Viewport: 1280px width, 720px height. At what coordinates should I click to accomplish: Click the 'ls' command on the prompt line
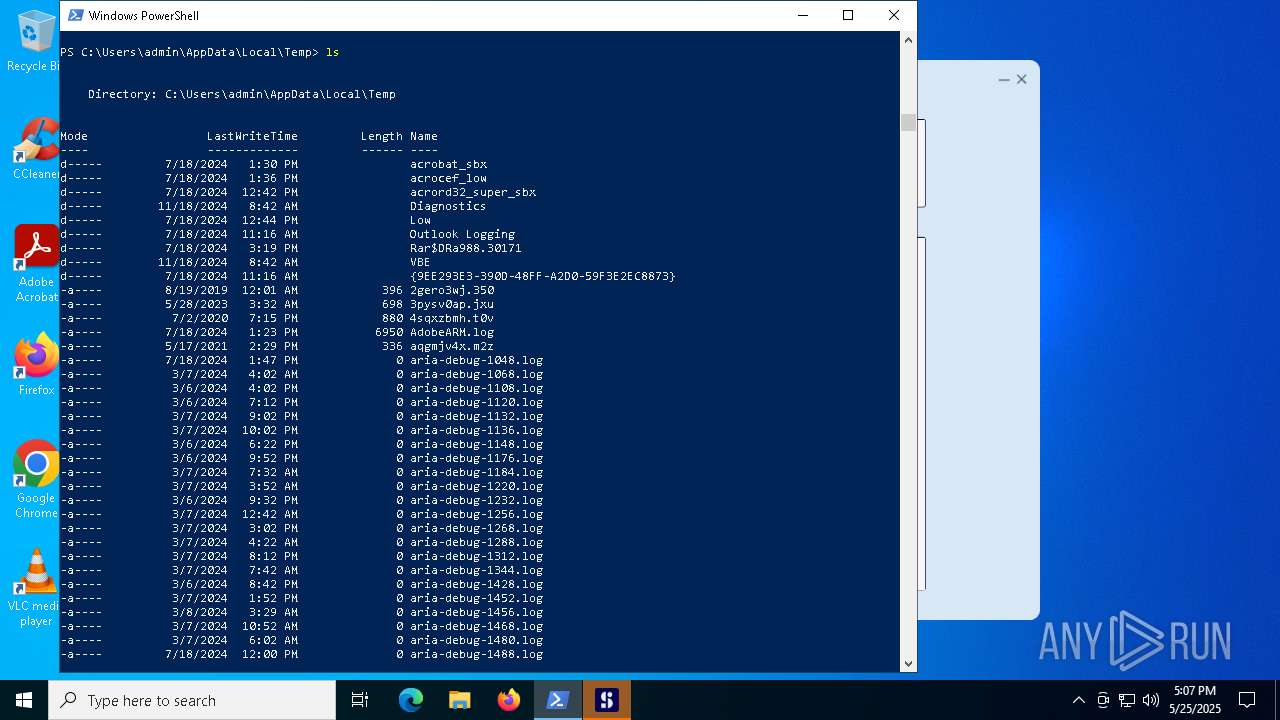tap(333, 52)
